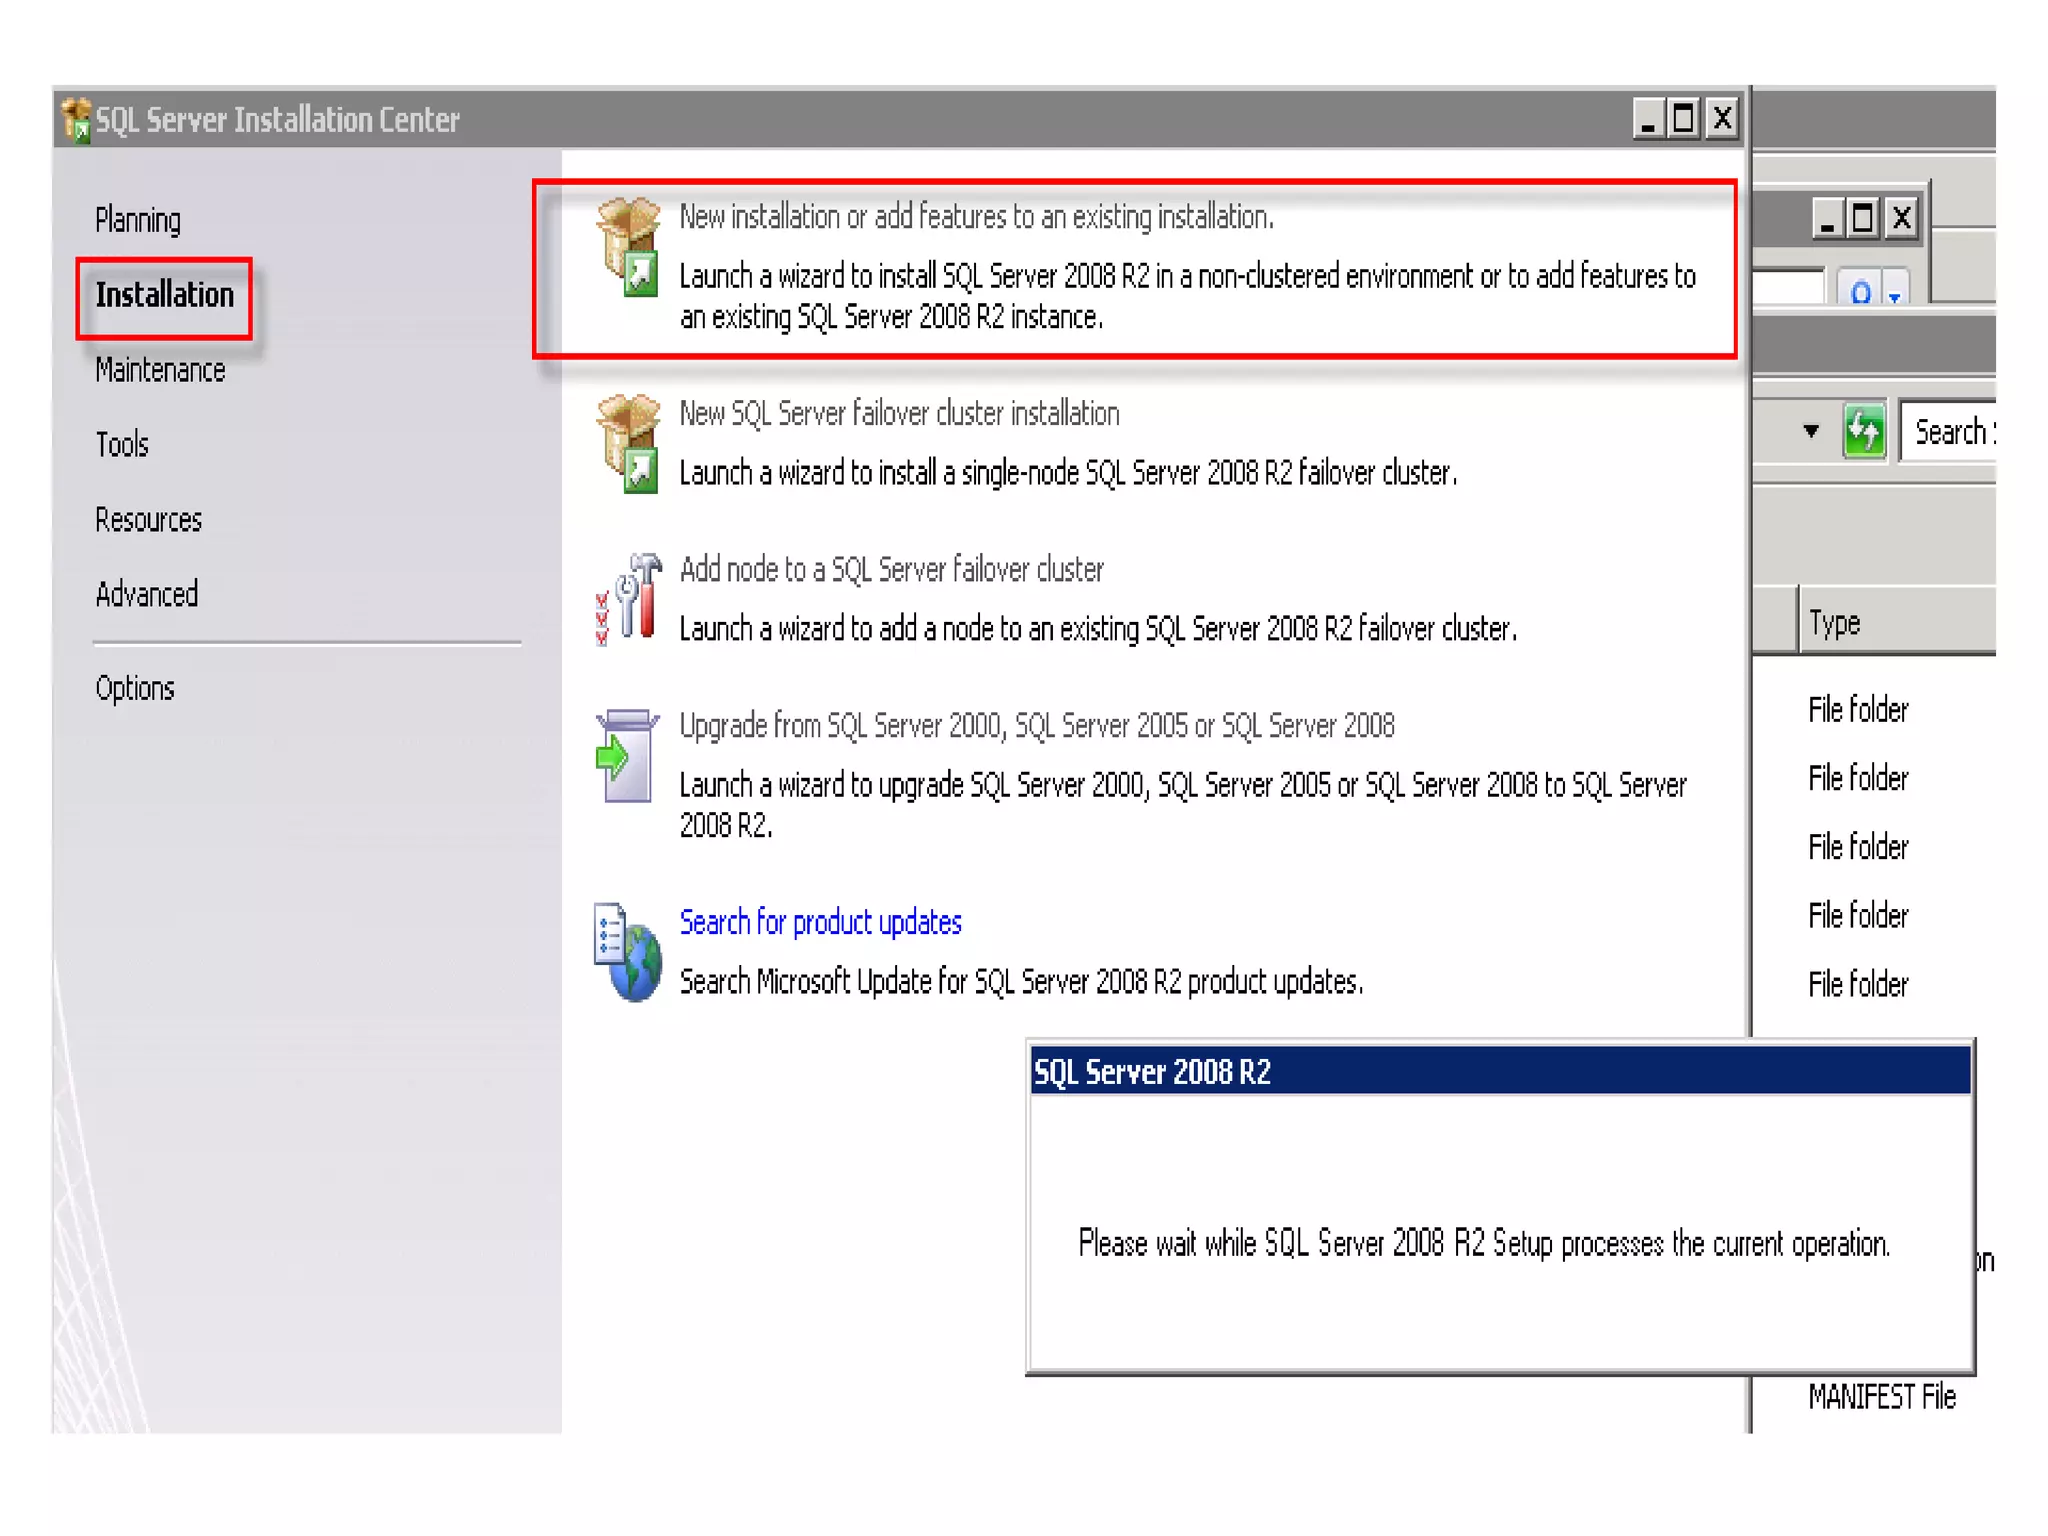The image size is (2048, 1536).
Task: Click the Search for product updates link
Action: tap(820, 921)
